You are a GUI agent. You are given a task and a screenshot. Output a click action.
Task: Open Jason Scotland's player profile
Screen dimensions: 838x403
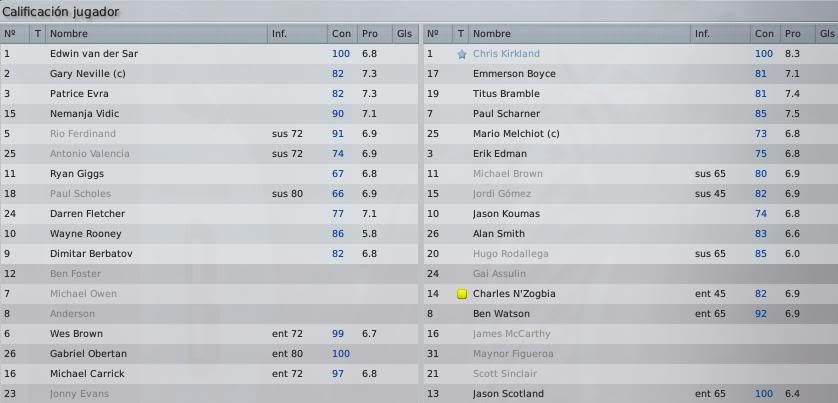tap(508, 394)
